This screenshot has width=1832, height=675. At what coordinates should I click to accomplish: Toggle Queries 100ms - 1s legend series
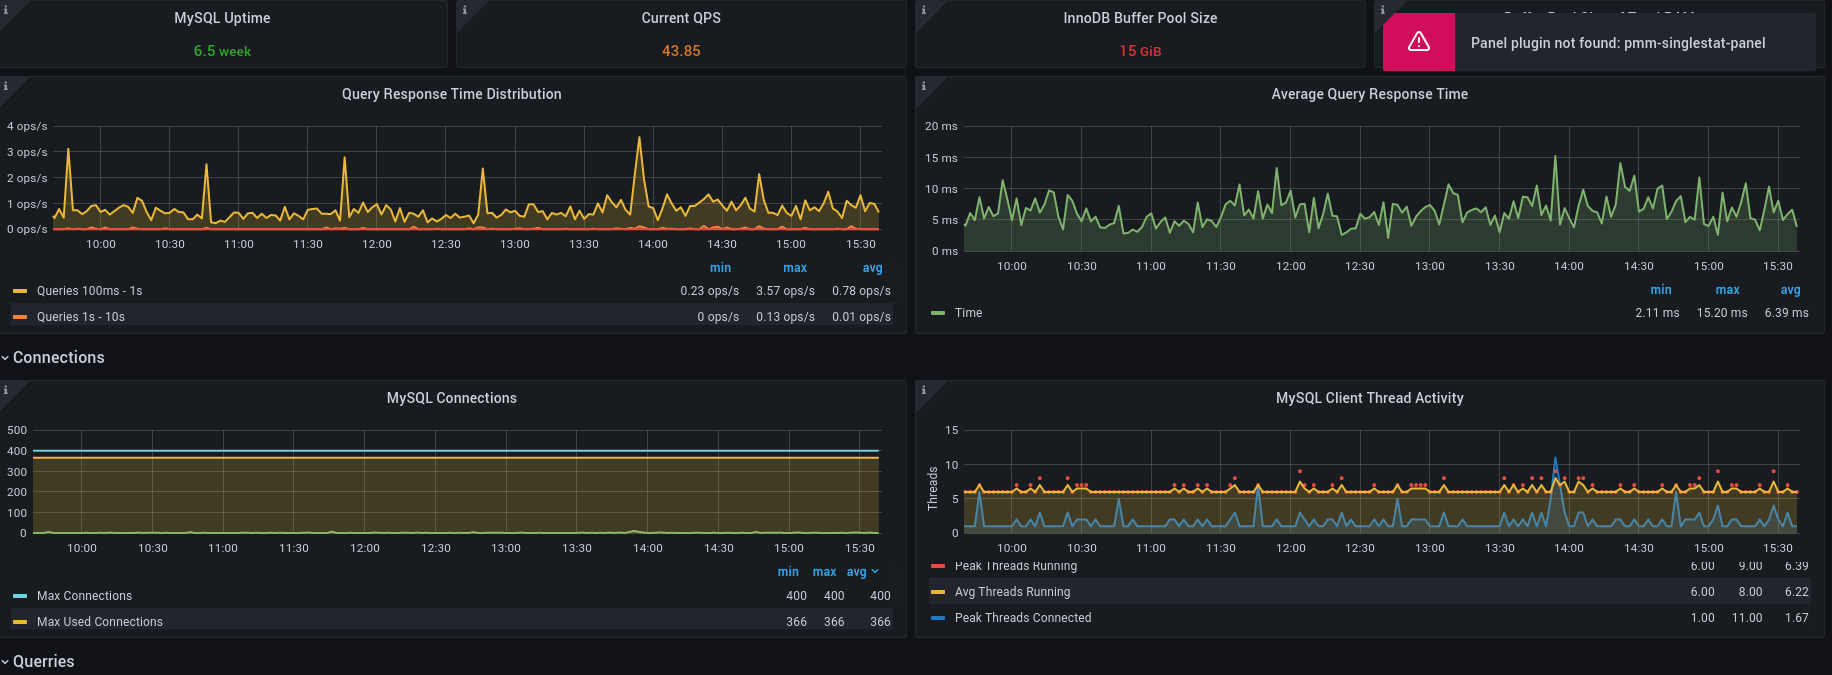[x=89, y=291]
